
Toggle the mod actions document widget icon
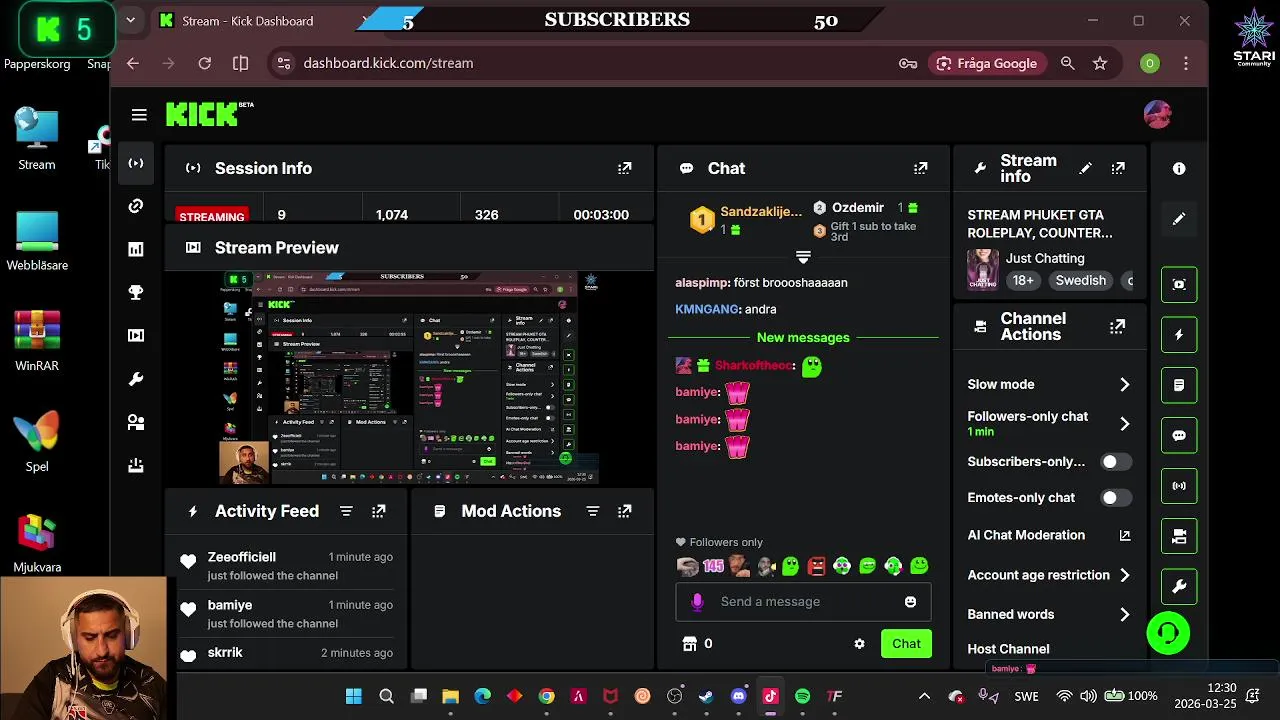point(1179,385)
